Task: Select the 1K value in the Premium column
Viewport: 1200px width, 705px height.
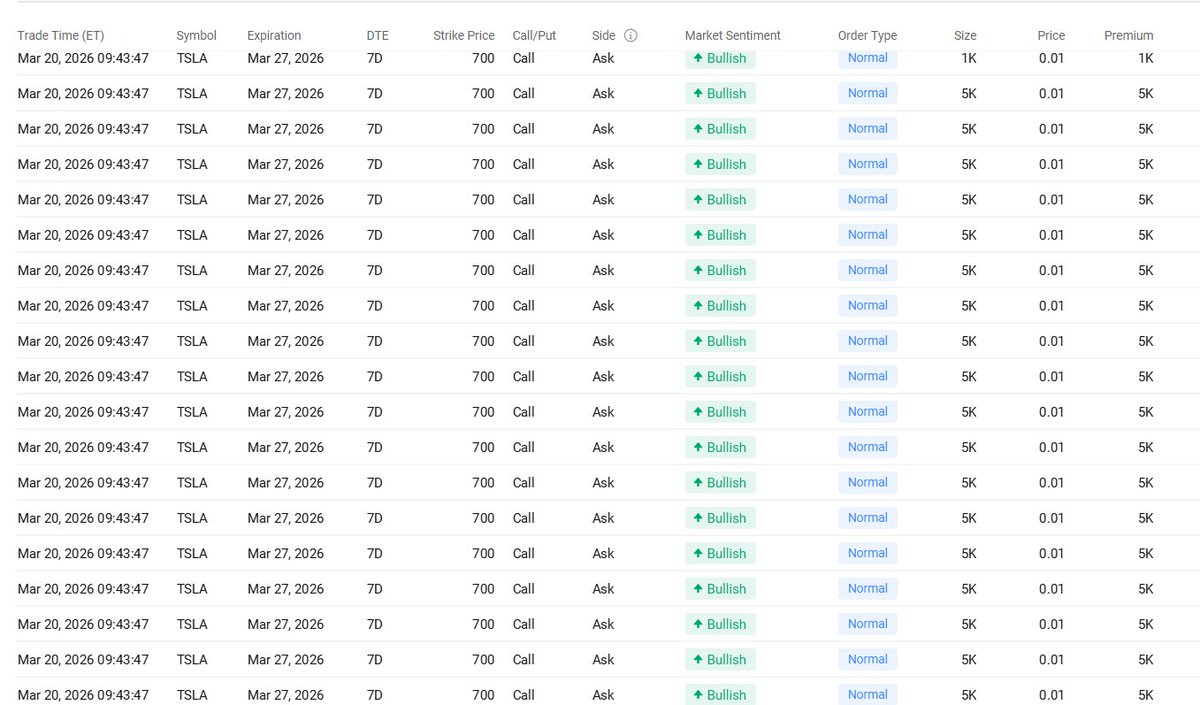Action: (x=1146, y=58)
